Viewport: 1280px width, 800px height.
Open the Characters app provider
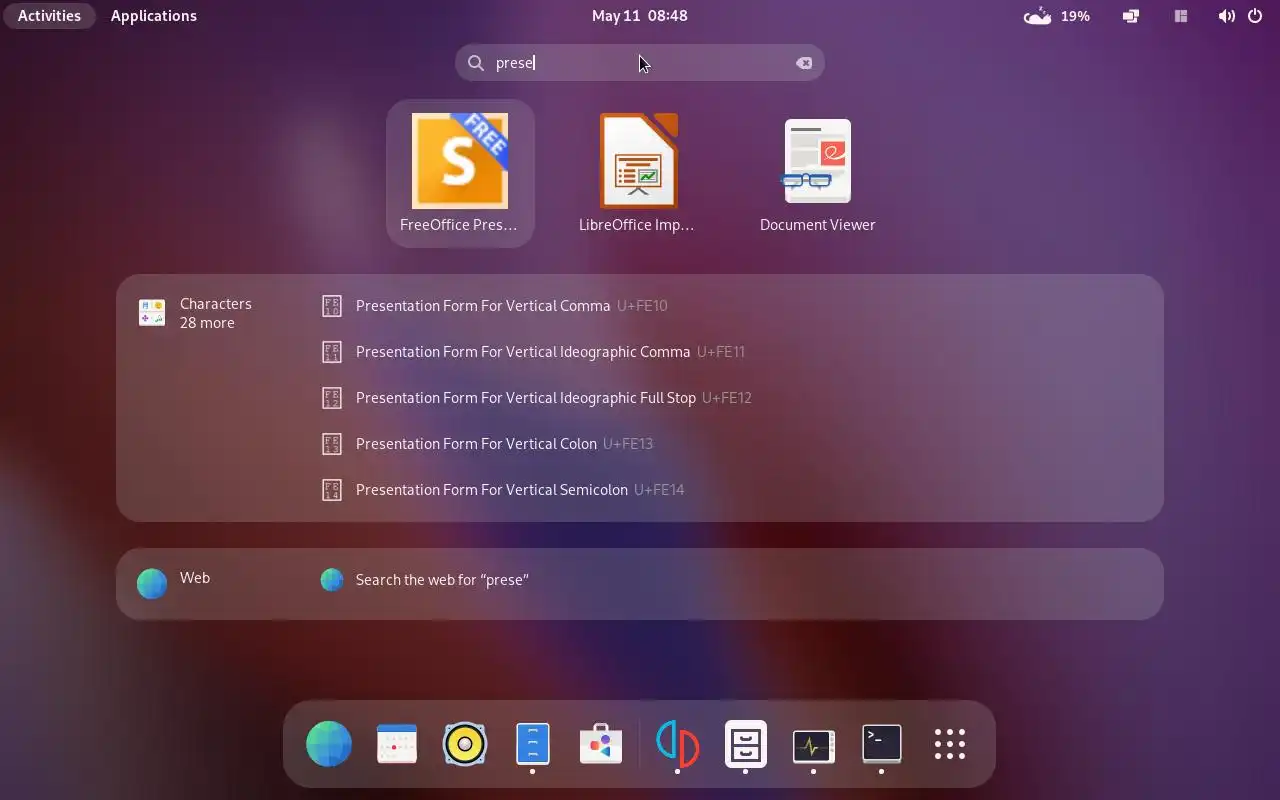(196, 313)
